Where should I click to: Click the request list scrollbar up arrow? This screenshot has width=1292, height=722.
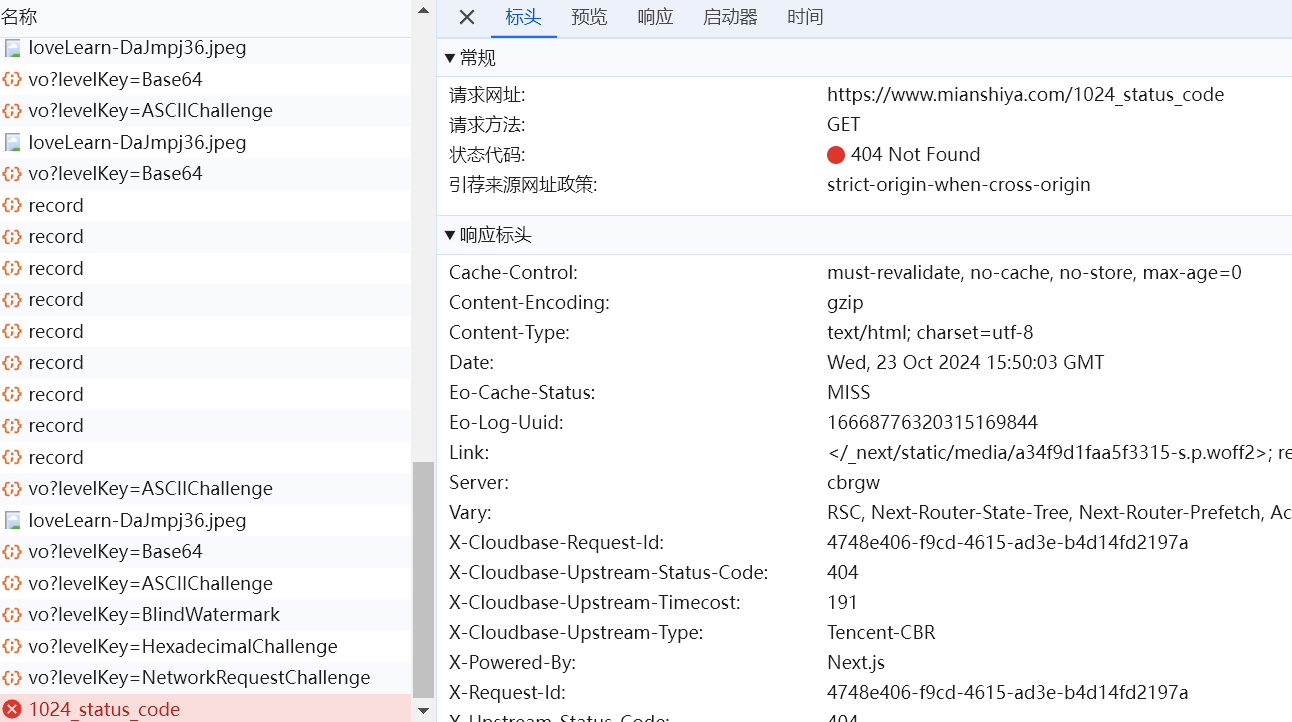coord(423,11)
